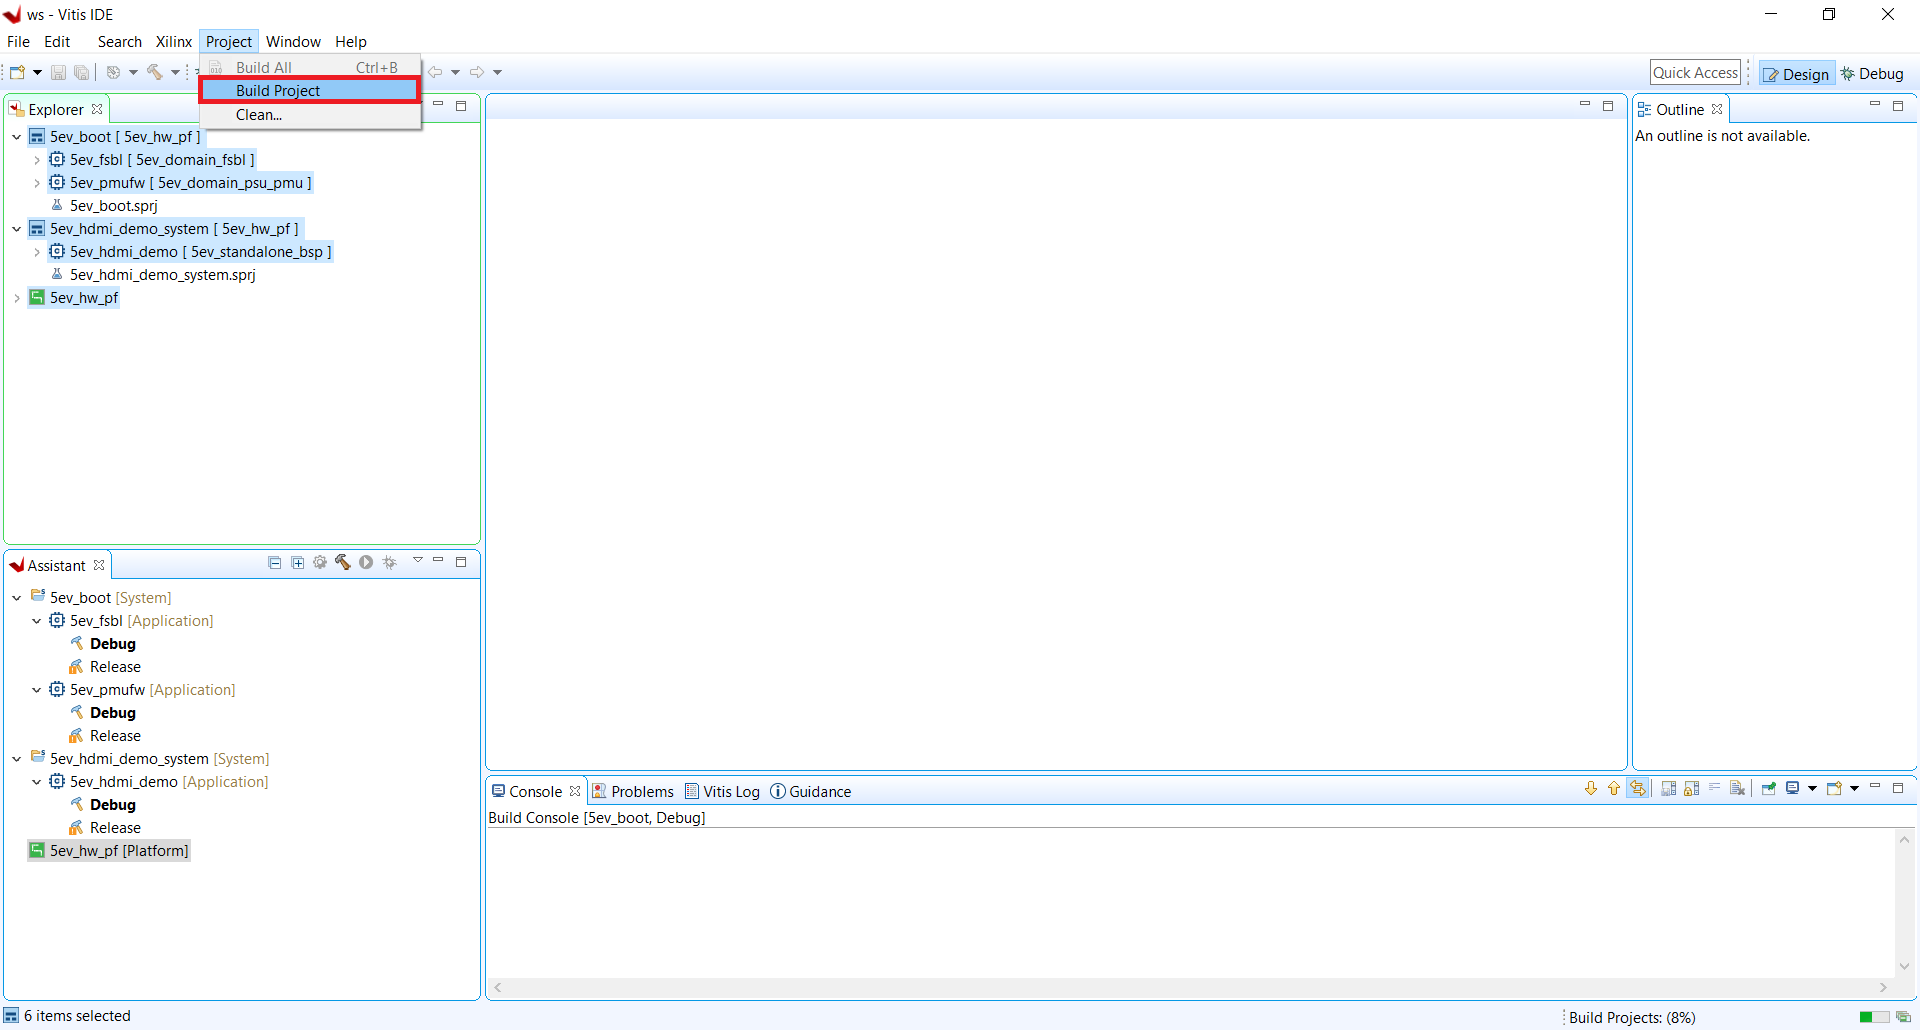
Task: Click the Quick Access field
Action: tap(1695, 73)
